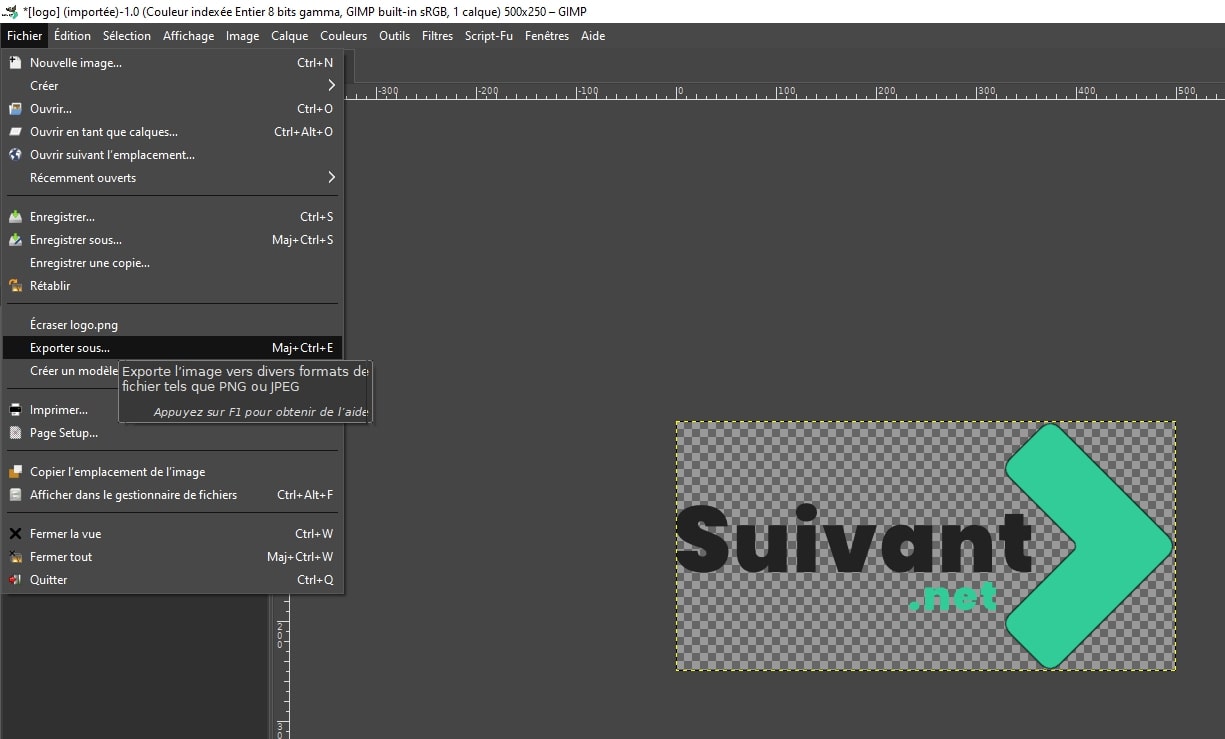Open the Affichage menu
The width and height of the screenshot is (1225, 739).
tap(188, 36)
